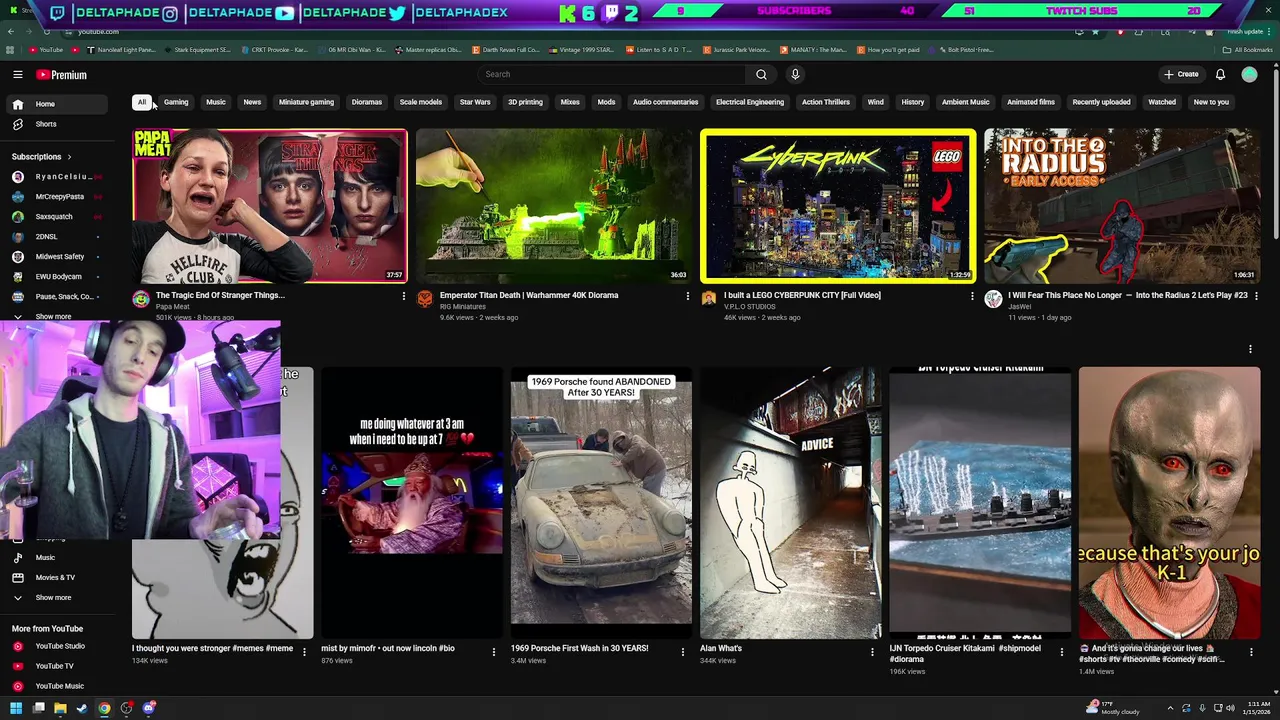This screenshot has height=720, width=1280.
Task: Open the YouTube hamburger guide menu
Action: [x=18, y=75]
